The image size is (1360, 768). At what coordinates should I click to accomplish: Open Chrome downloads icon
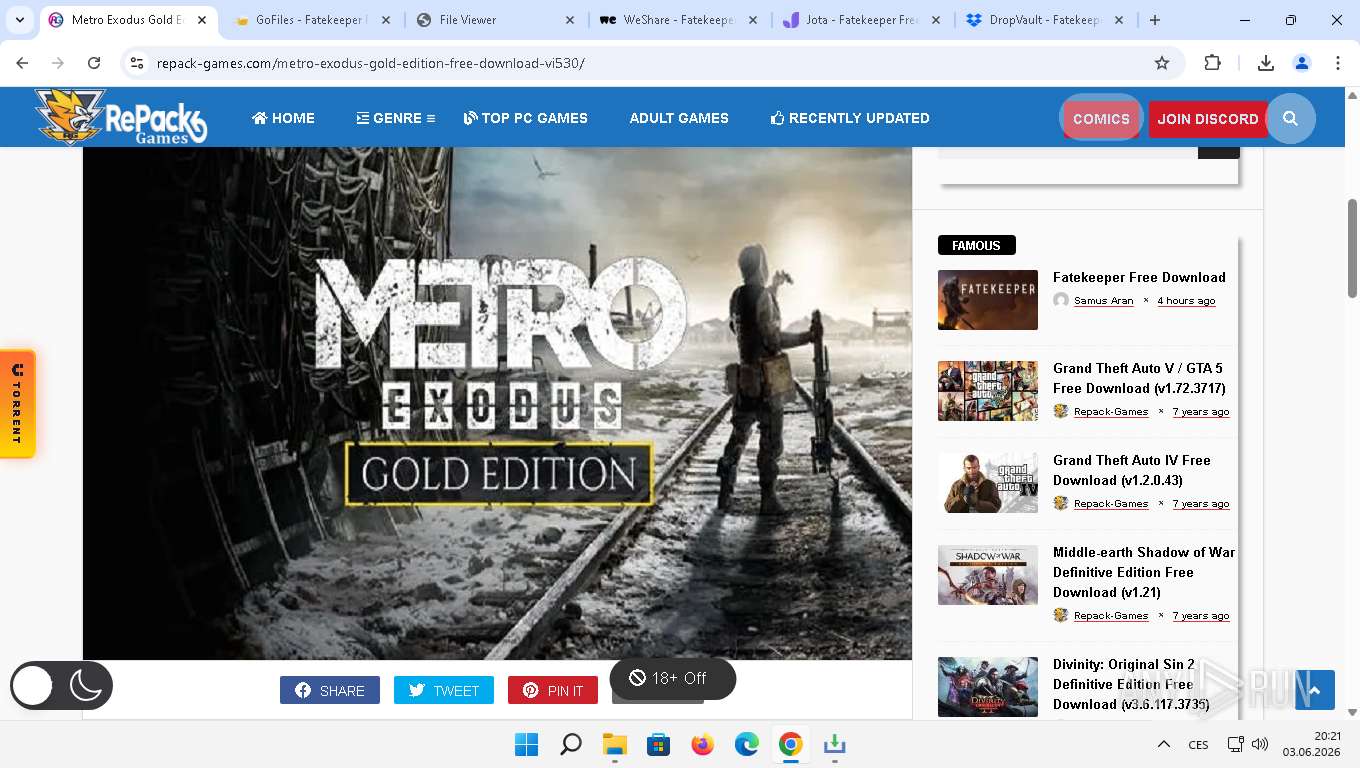coord(1266,63)
